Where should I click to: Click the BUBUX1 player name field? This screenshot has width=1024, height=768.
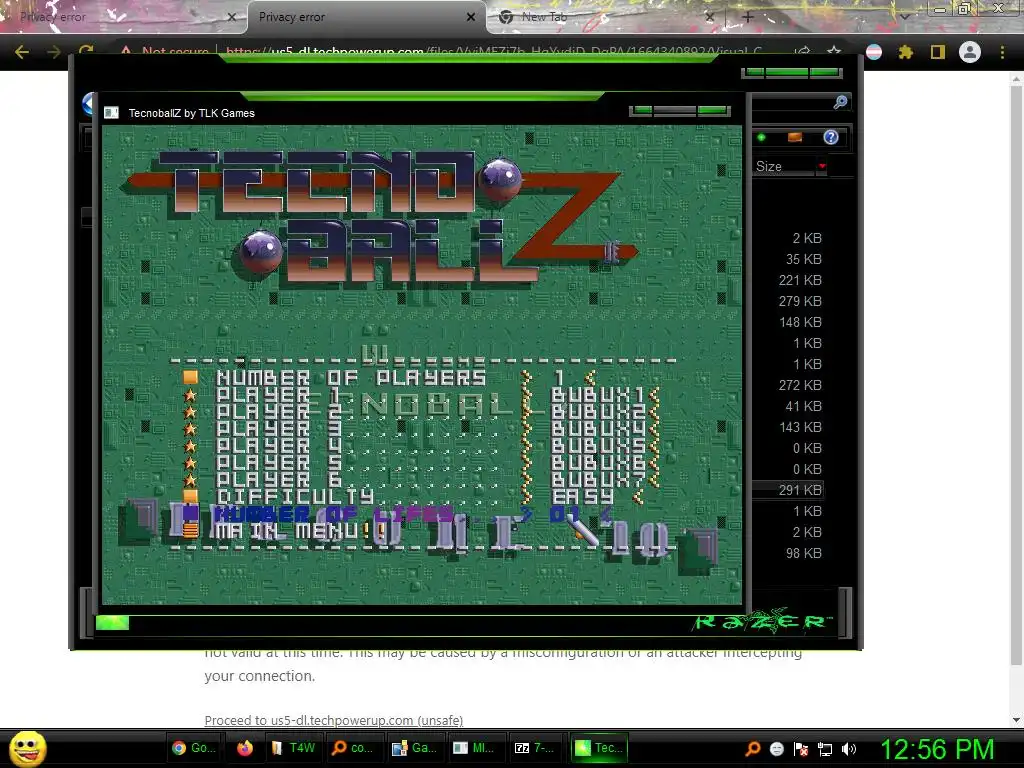click(598, 394)
